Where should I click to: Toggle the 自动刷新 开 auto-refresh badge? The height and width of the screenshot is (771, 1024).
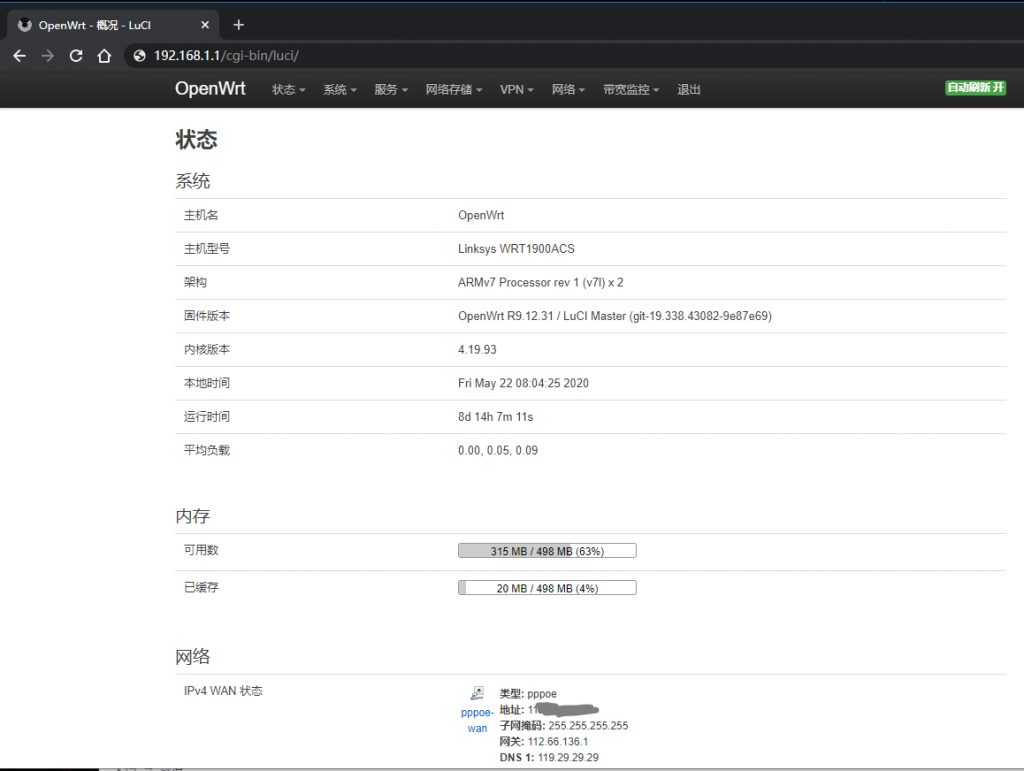pyautogui.click(x=976, y=87)
